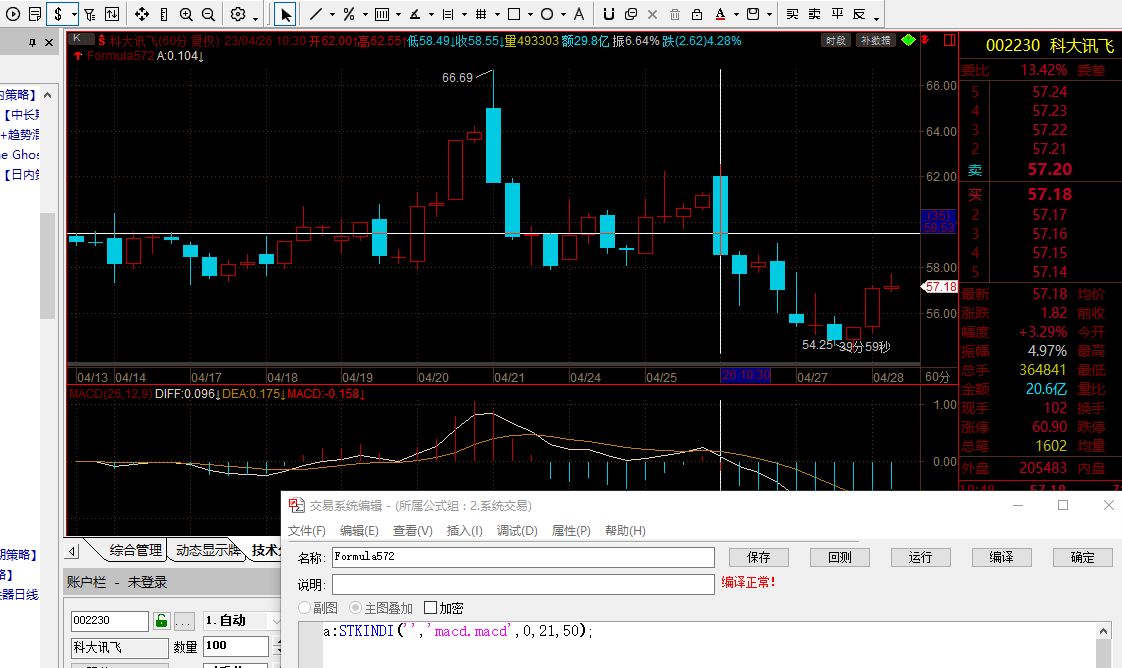Enable the 加密 encryption checkbox
1122x668 pixels.
(x=430, y=608)
